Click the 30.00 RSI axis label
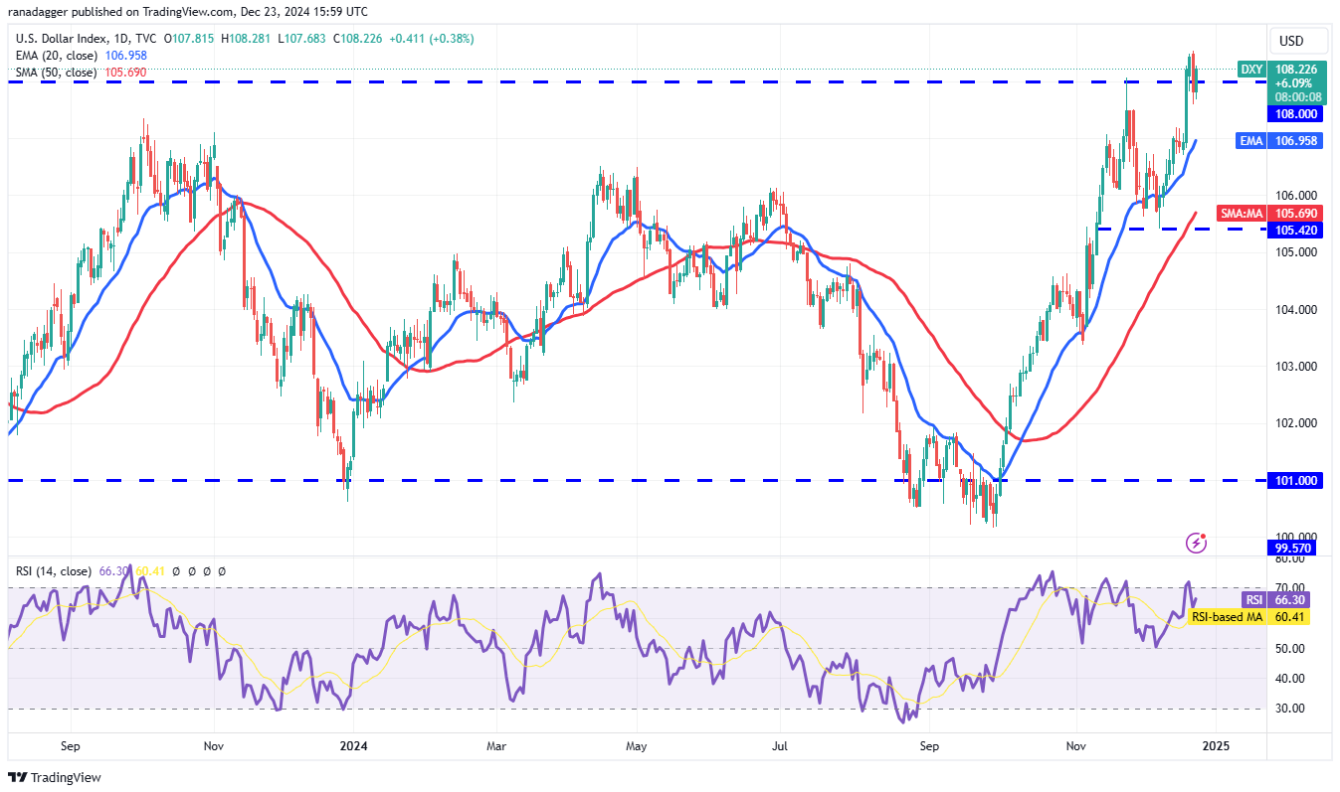 pos(1288,708)
